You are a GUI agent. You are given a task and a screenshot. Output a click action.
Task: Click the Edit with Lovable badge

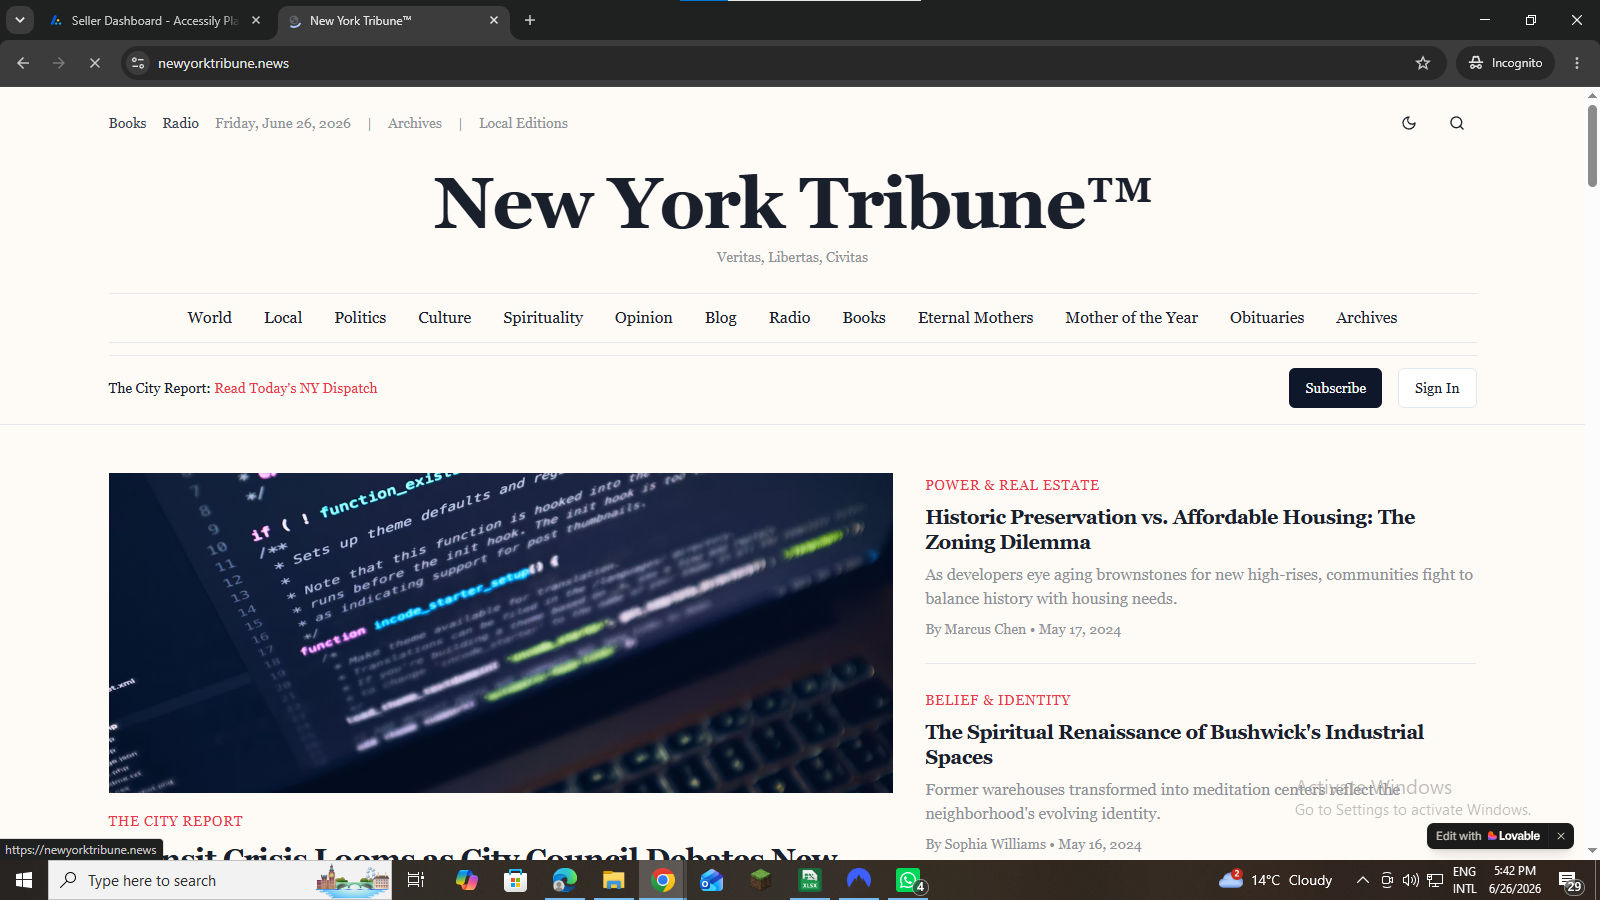click(x=1488, y=836)
